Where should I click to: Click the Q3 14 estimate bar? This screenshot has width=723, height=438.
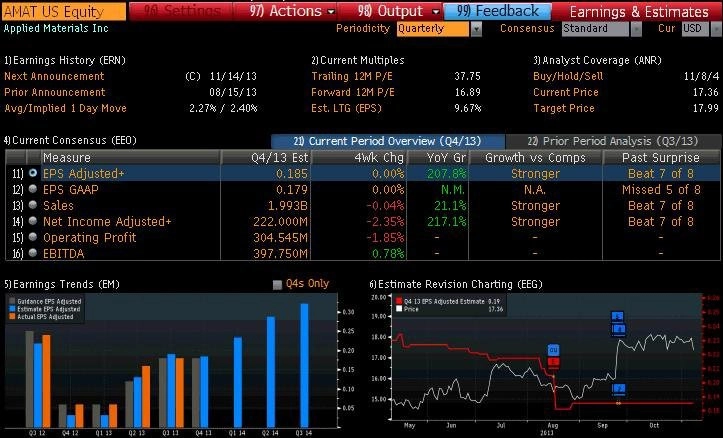coord(304,365)
